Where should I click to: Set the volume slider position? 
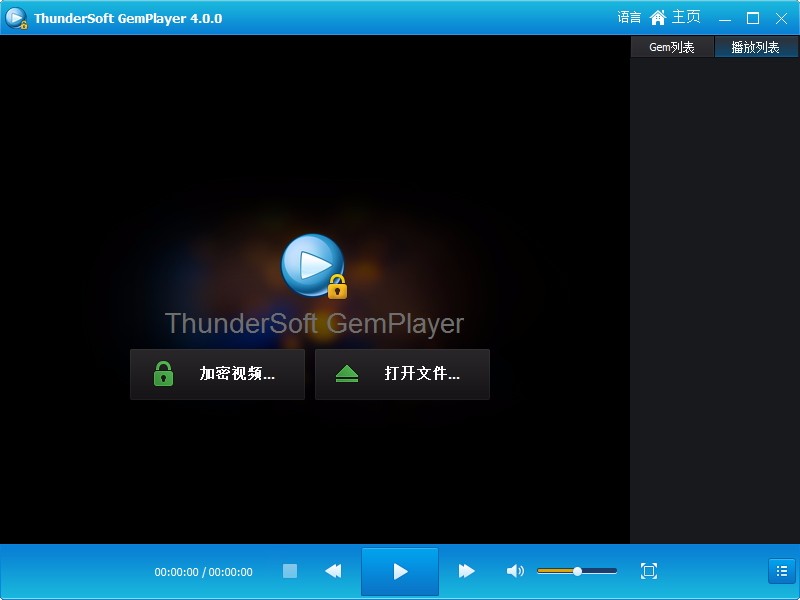pos(577,571)
